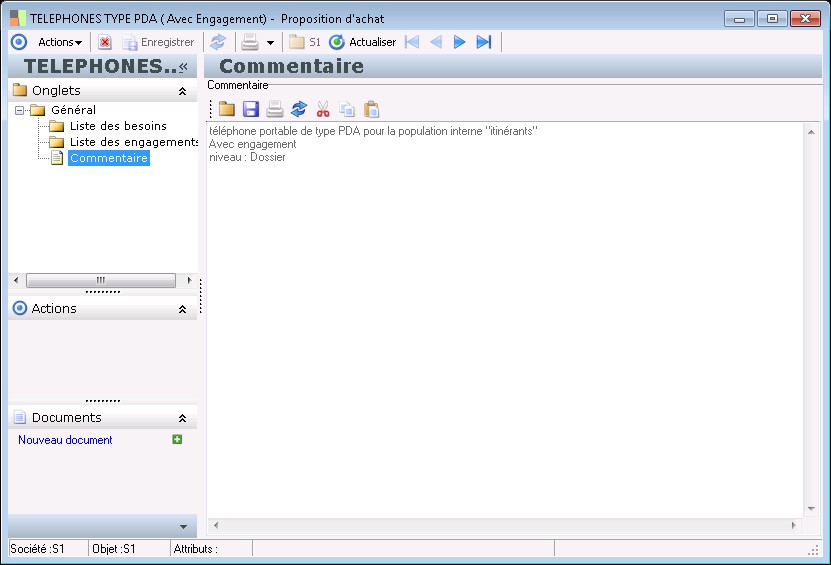Click the Enregistrer save button
Viewport: 831px width, 565px height.
158,42
